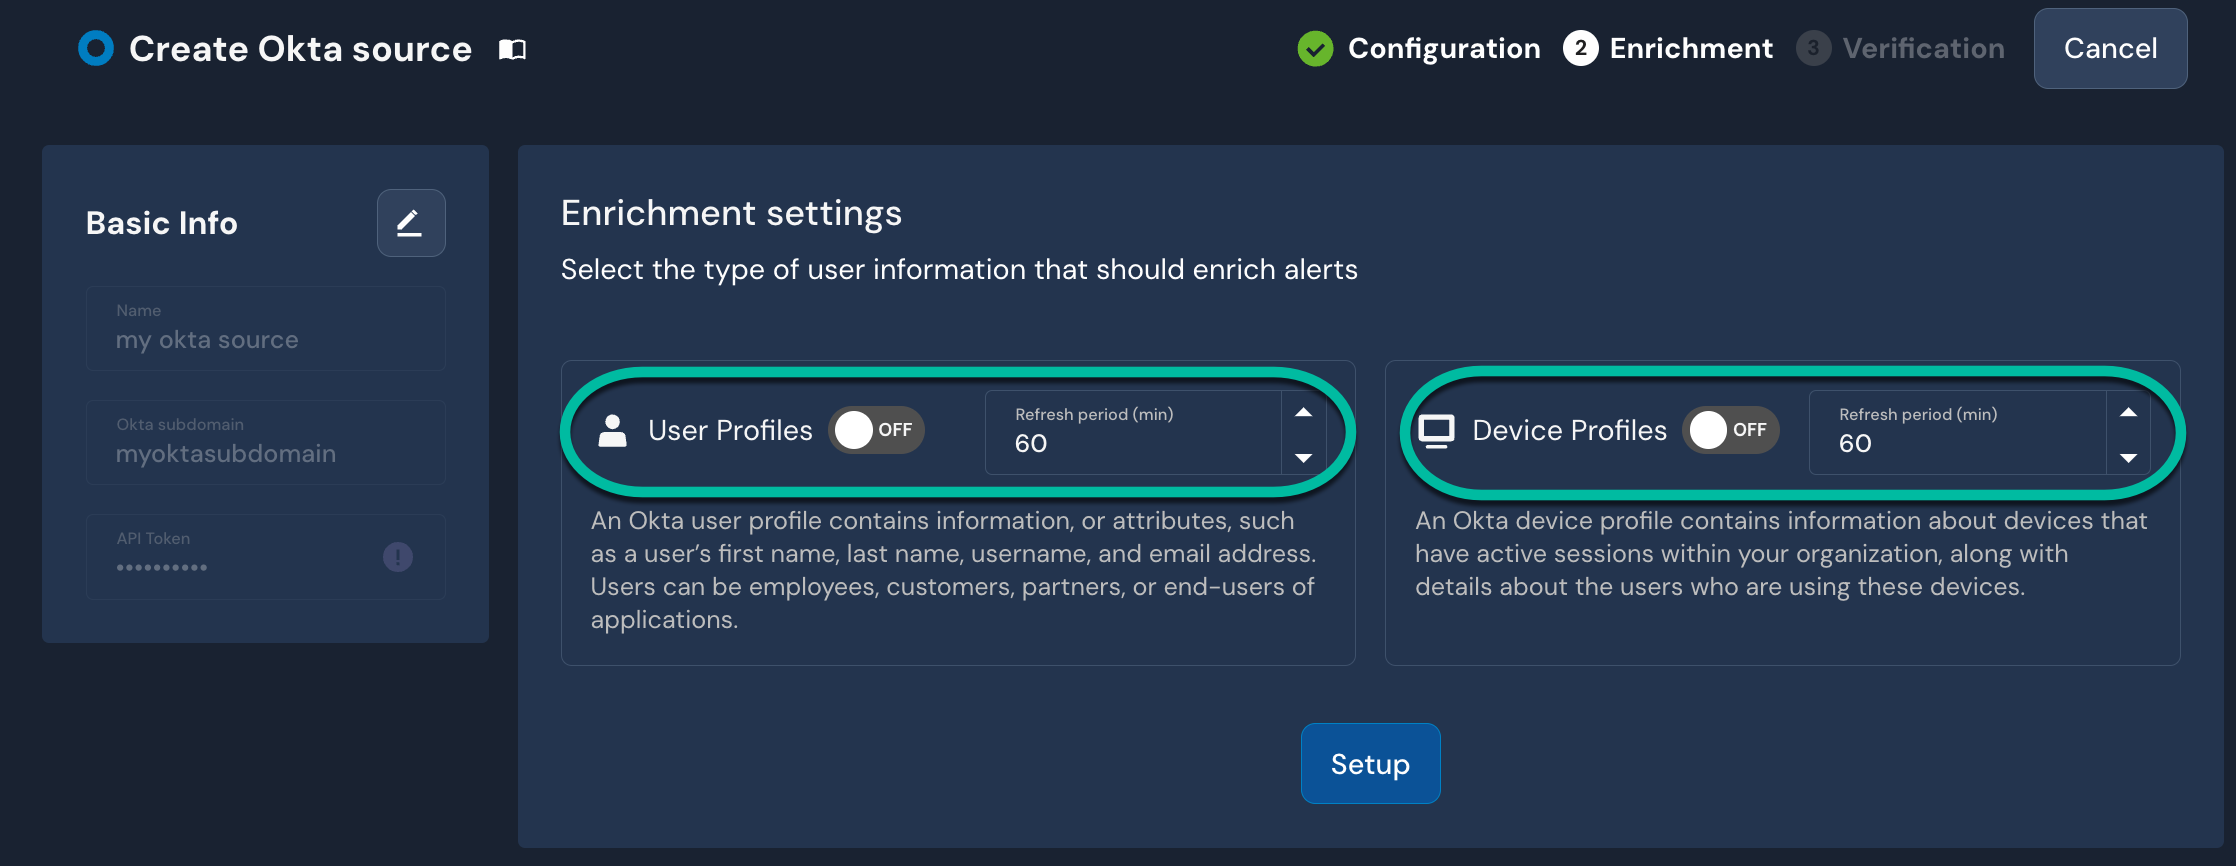Click the Basic Info heading
2236x866 pixels.
162,223
